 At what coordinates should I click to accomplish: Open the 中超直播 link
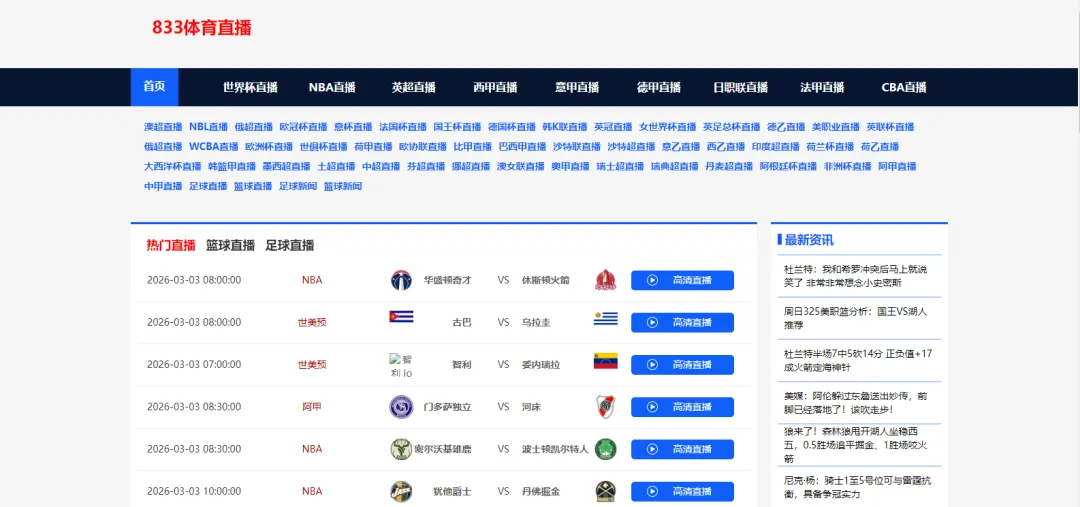click(x=381, y=166)
